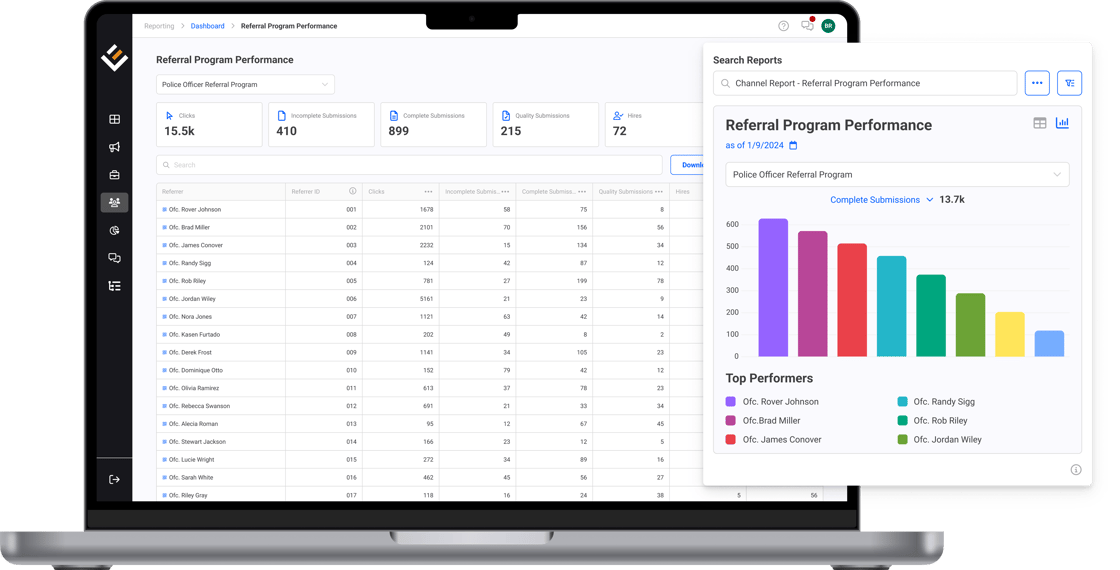
Task: Click the Search Reports input field
Action: click(865, 83)
